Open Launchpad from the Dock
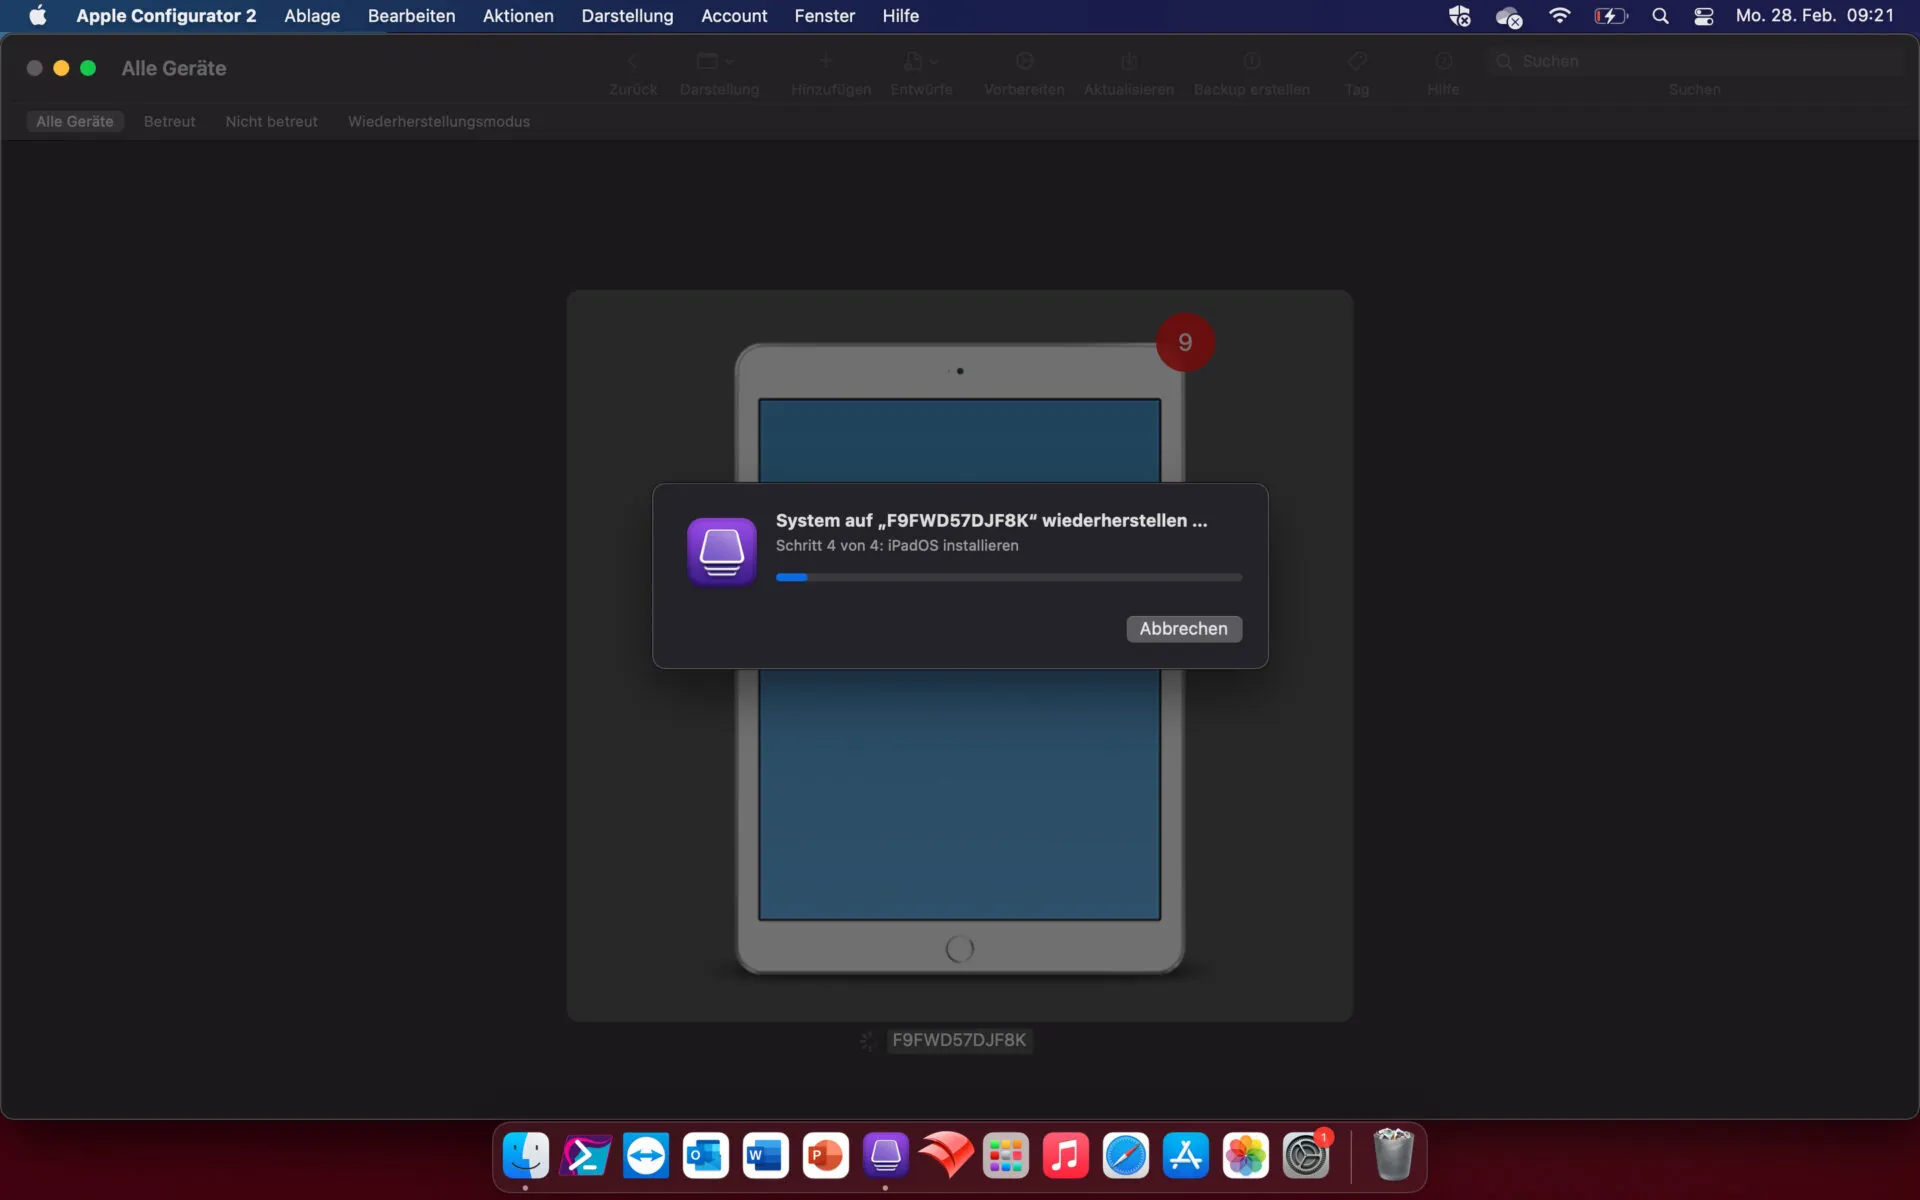 1005,1156
